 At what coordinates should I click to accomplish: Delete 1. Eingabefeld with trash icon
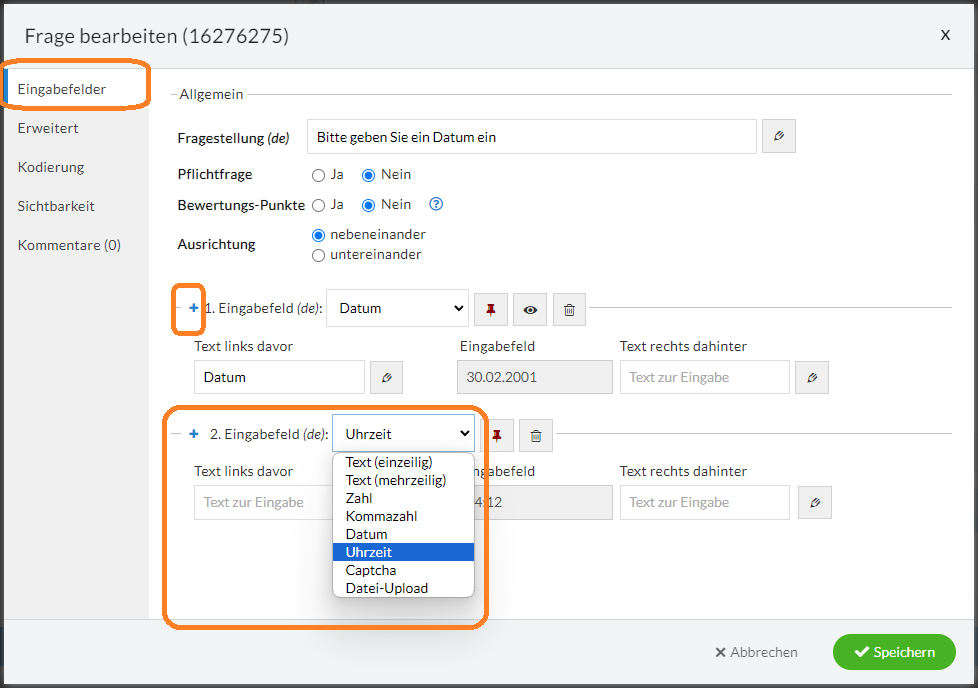(569, 310)
